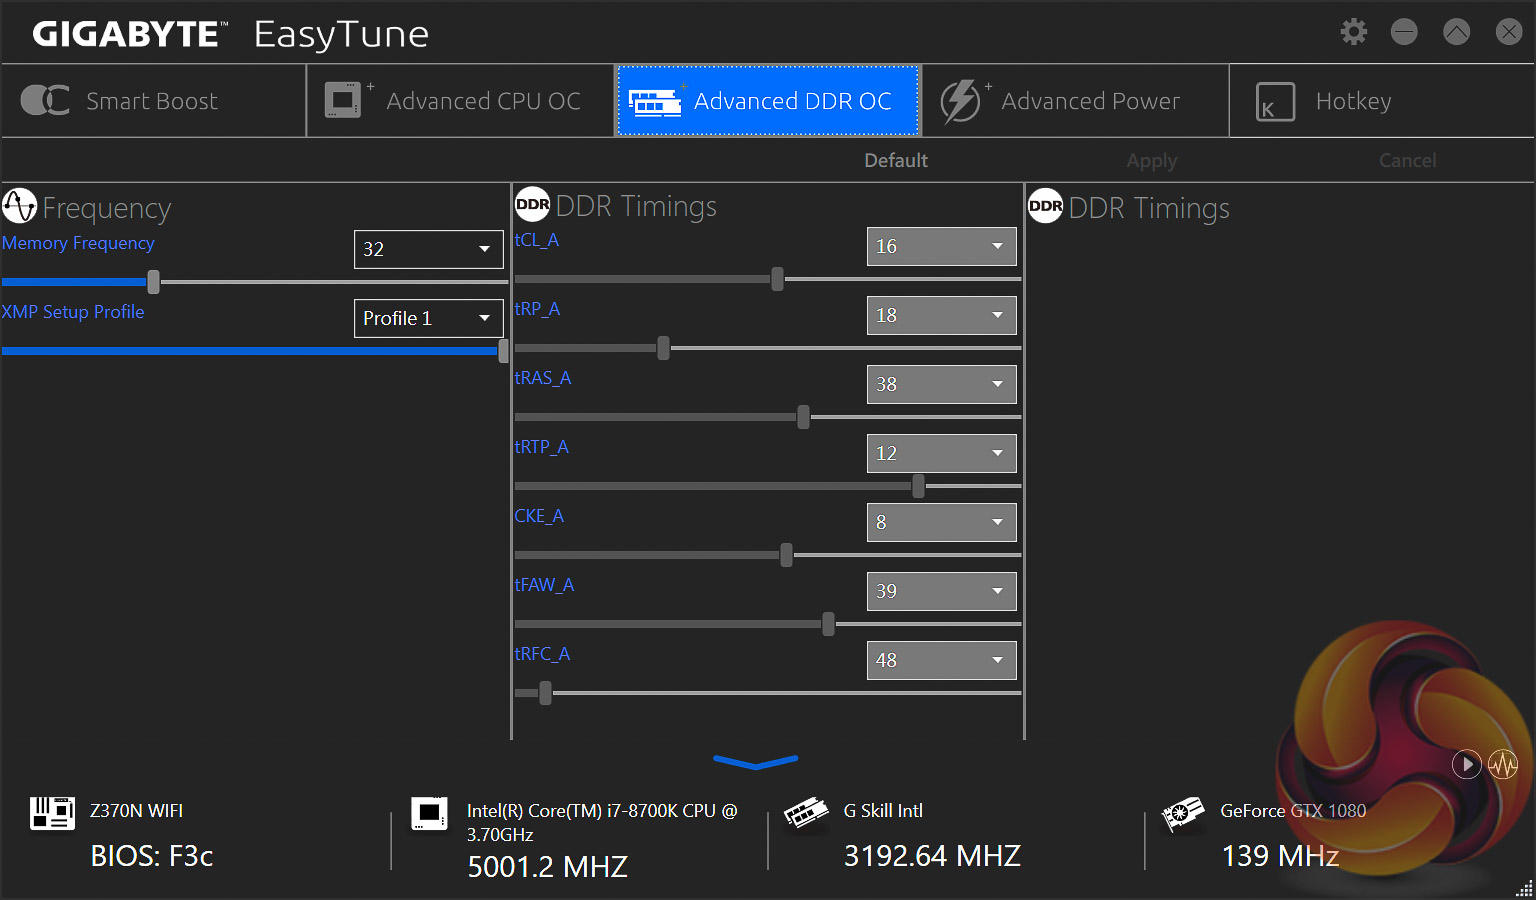Click the tRTP_A label
The height and width of the screenshot is (900, 1536).
(542, 447)
